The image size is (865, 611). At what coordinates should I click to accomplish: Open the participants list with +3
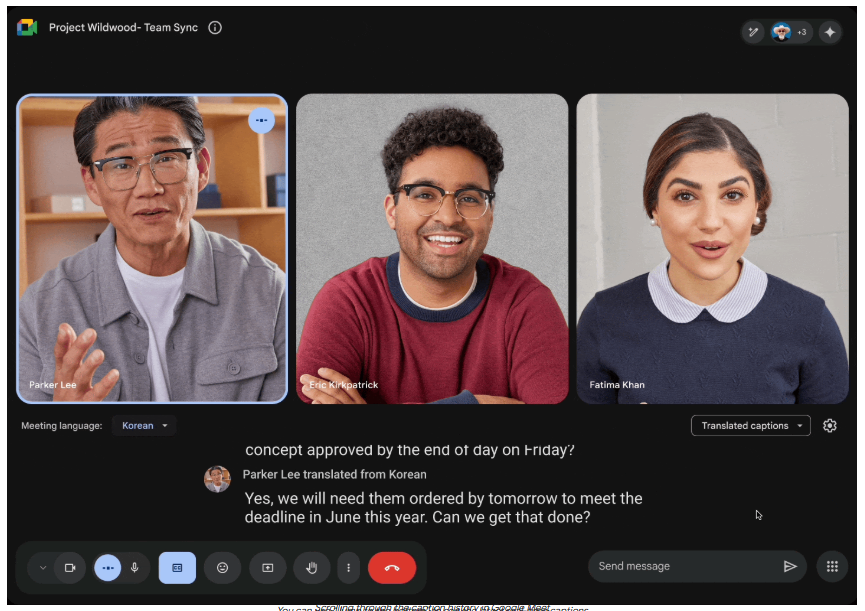789,32
